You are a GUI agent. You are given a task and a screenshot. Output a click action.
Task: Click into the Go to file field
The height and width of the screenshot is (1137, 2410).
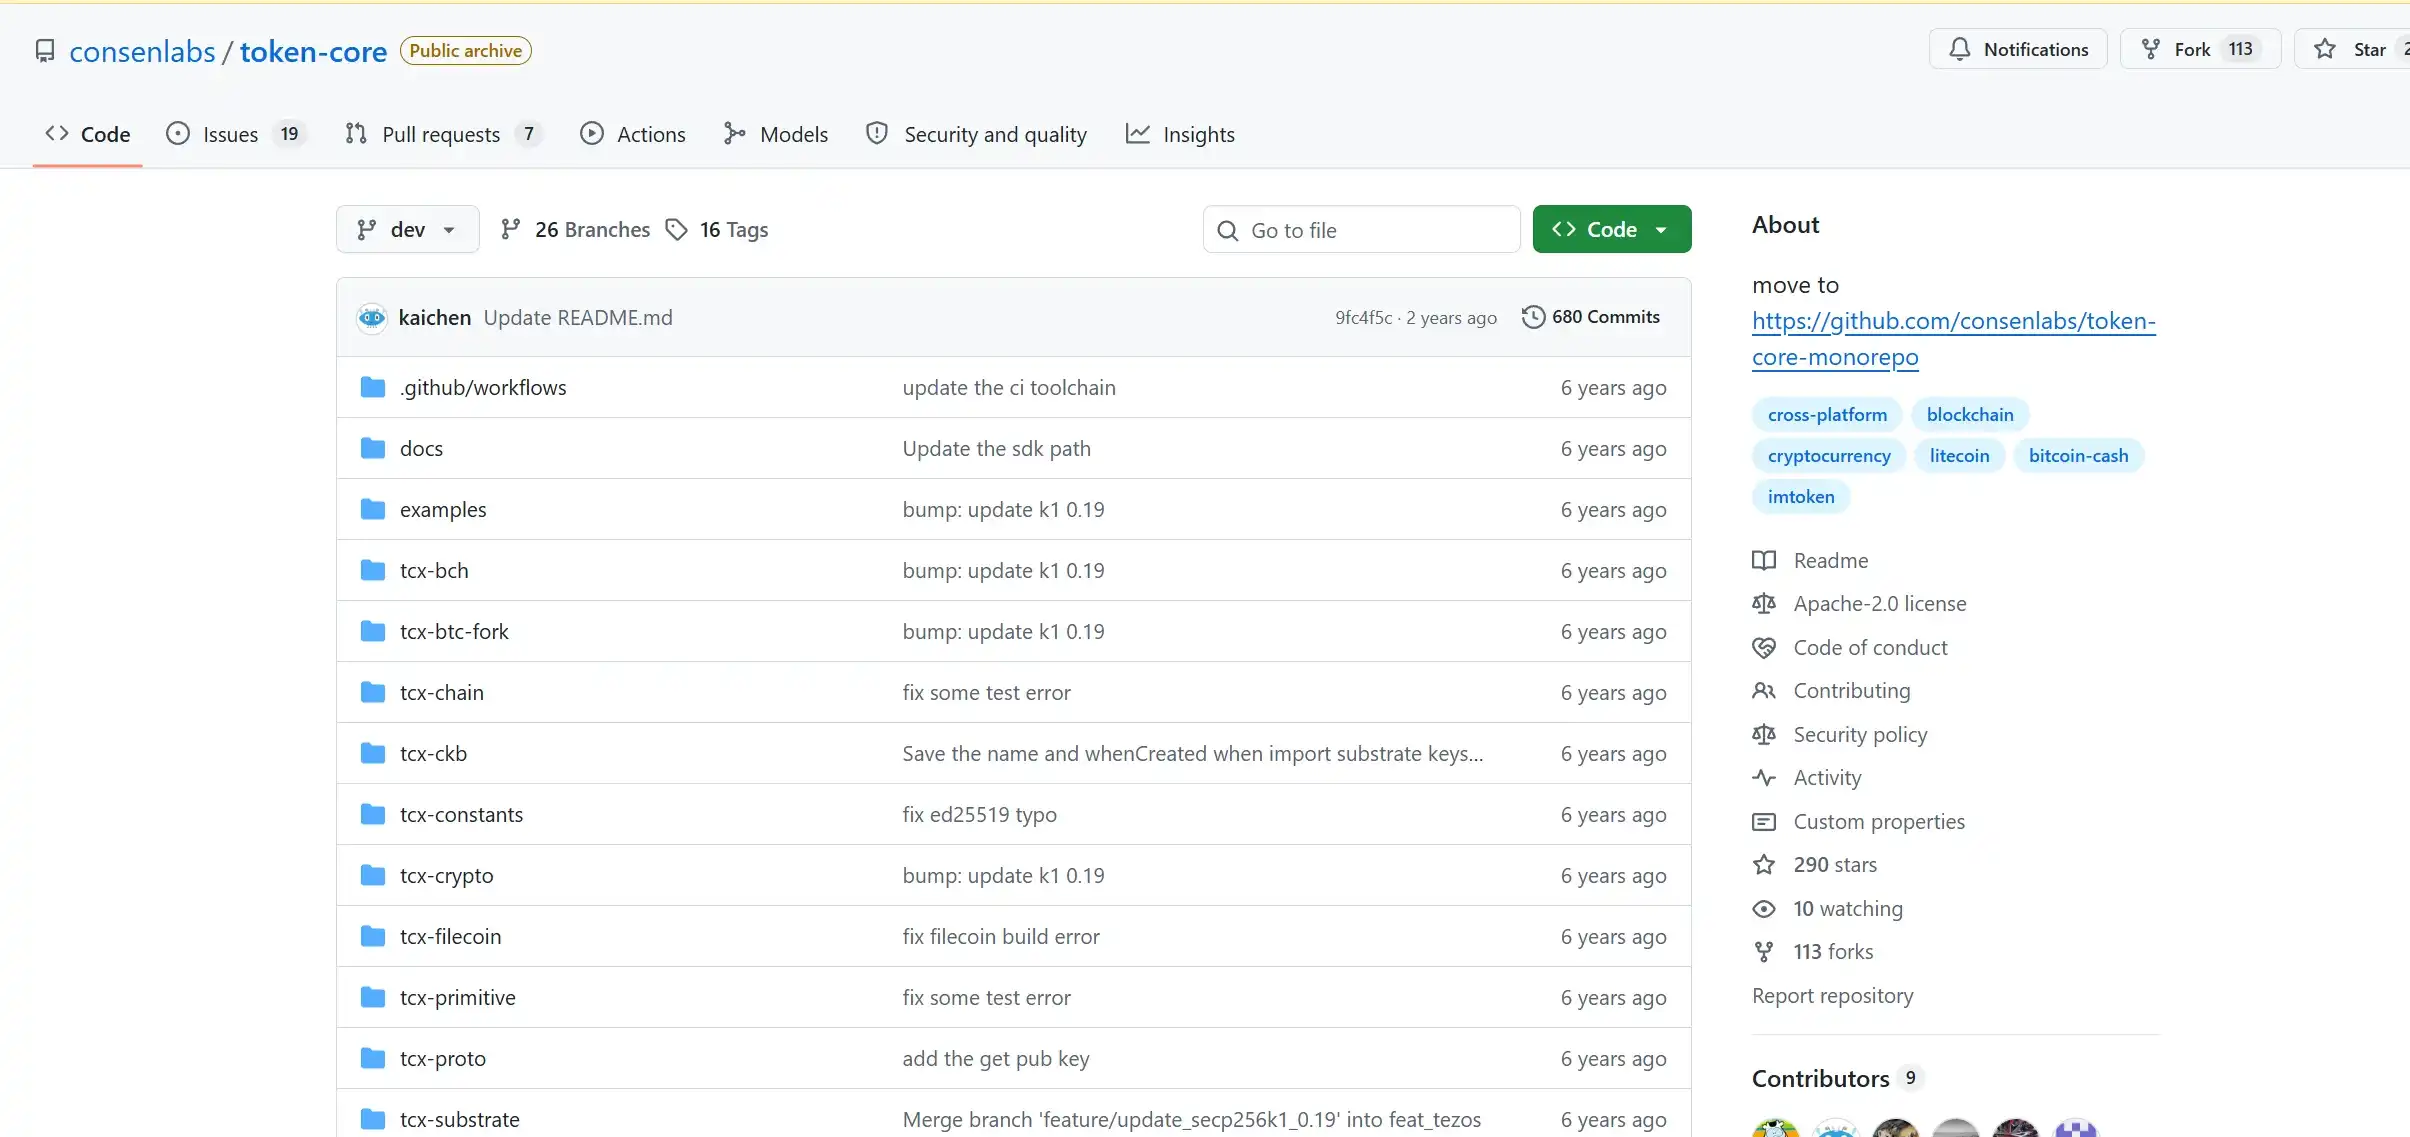click(x=1361, y=230)
